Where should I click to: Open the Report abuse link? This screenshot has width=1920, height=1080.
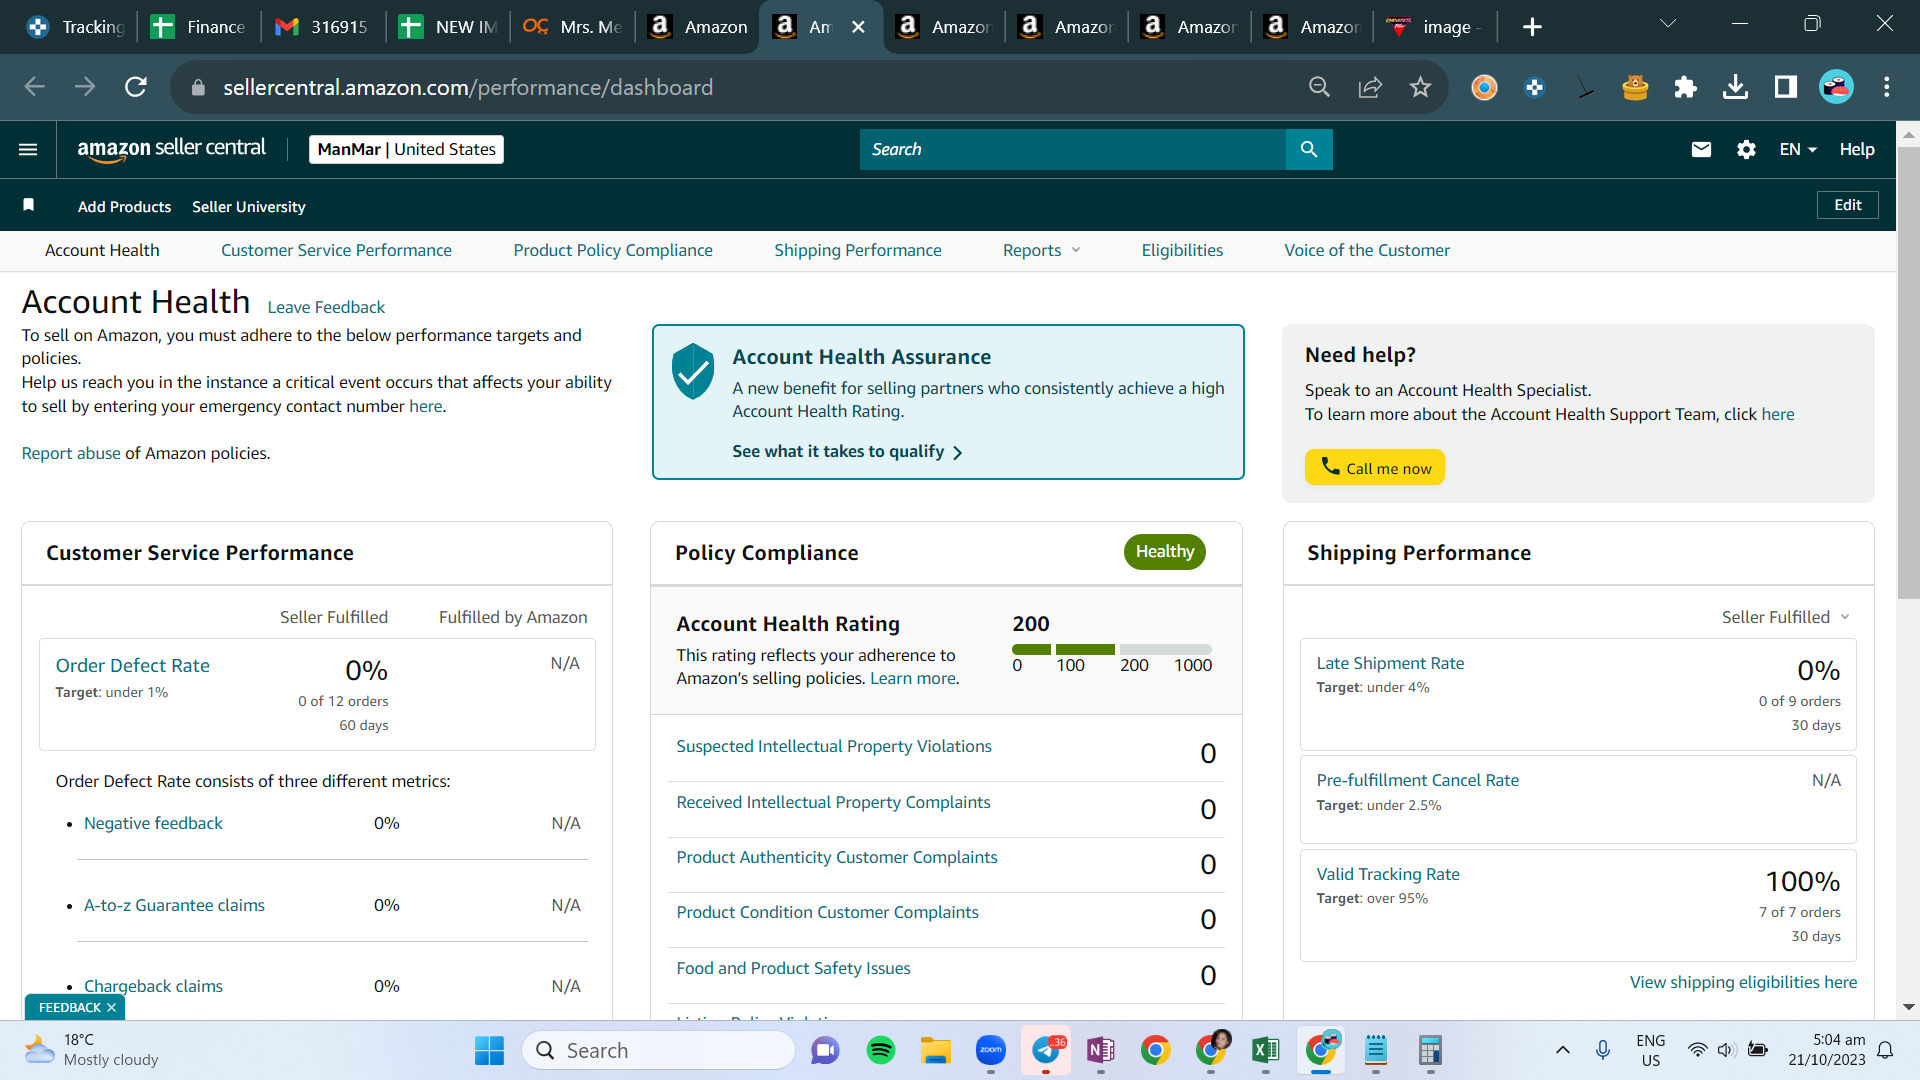click(71, 453)
